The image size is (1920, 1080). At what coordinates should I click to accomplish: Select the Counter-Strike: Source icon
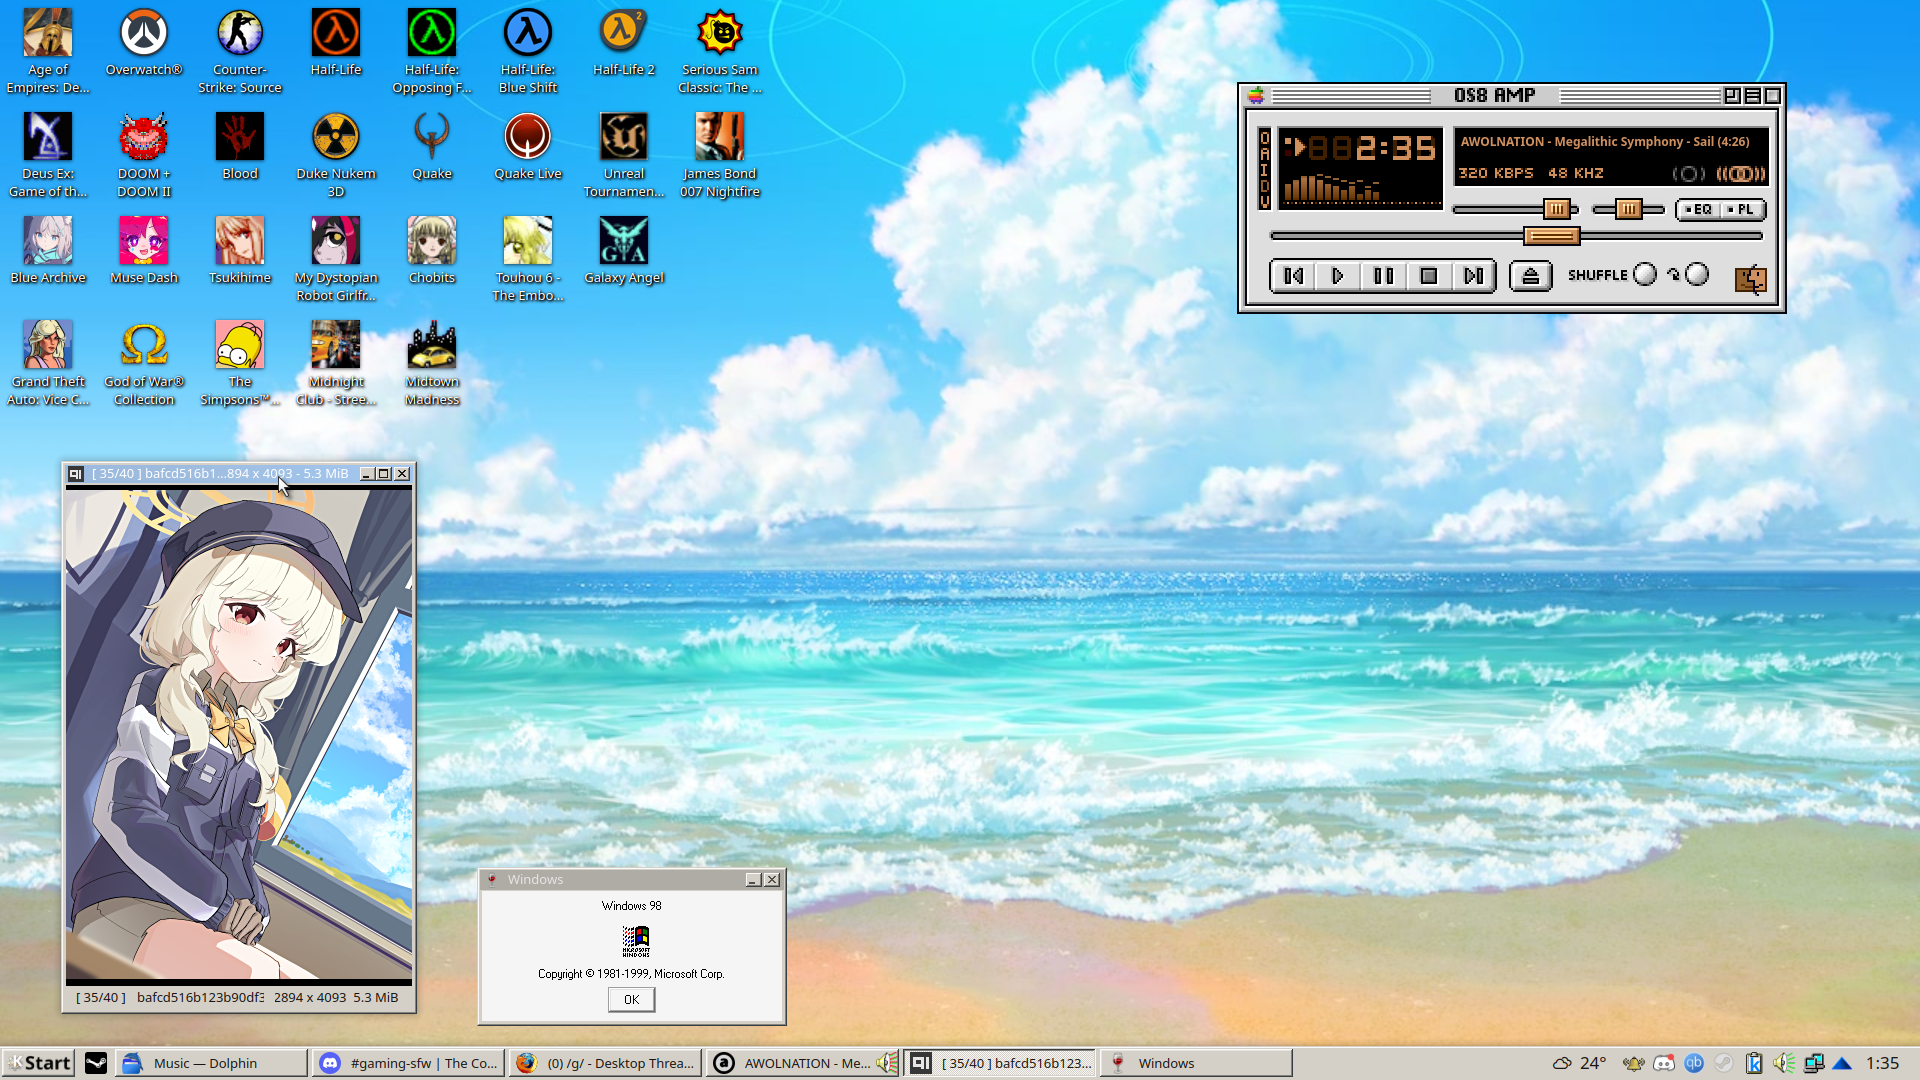[240, 51]
